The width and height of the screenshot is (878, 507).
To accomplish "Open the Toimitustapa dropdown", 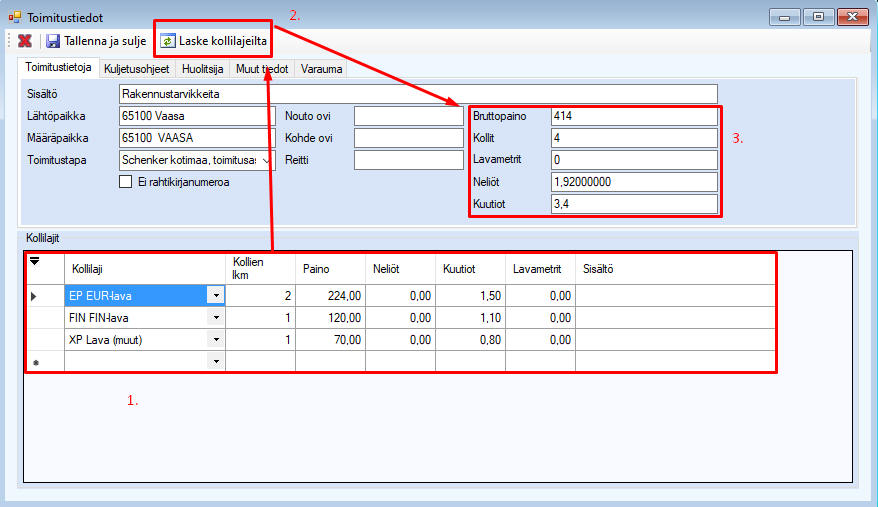I will click(265, 160).
